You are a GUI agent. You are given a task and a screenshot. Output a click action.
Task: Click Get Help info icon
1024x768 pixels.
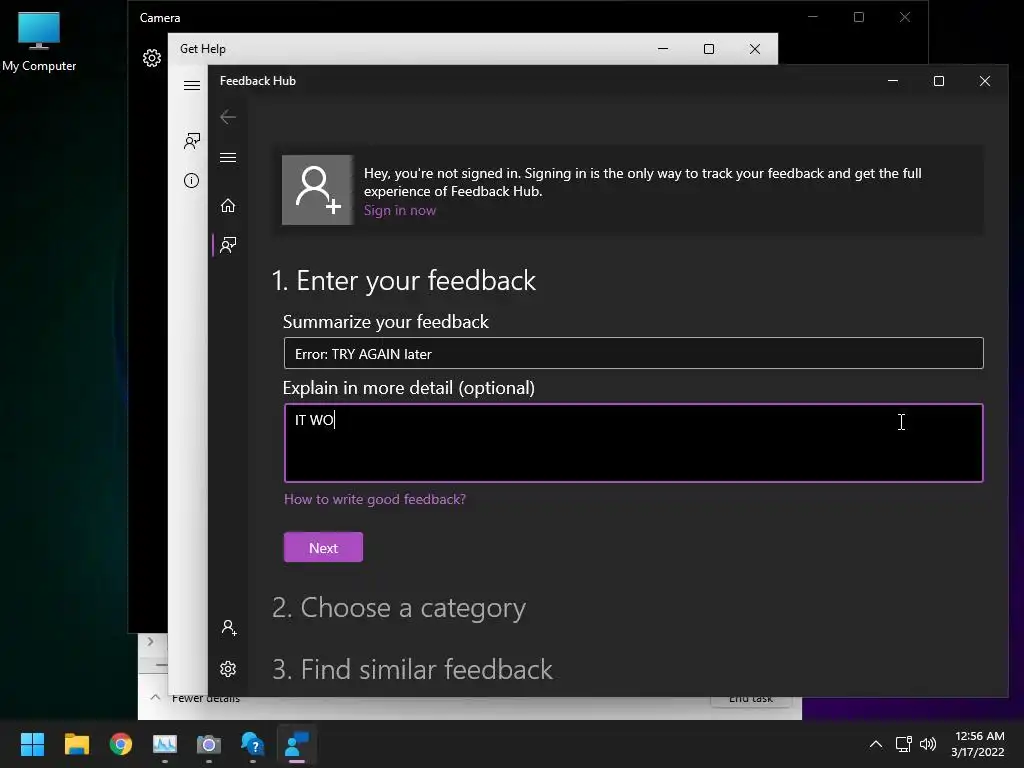point(191,180)
